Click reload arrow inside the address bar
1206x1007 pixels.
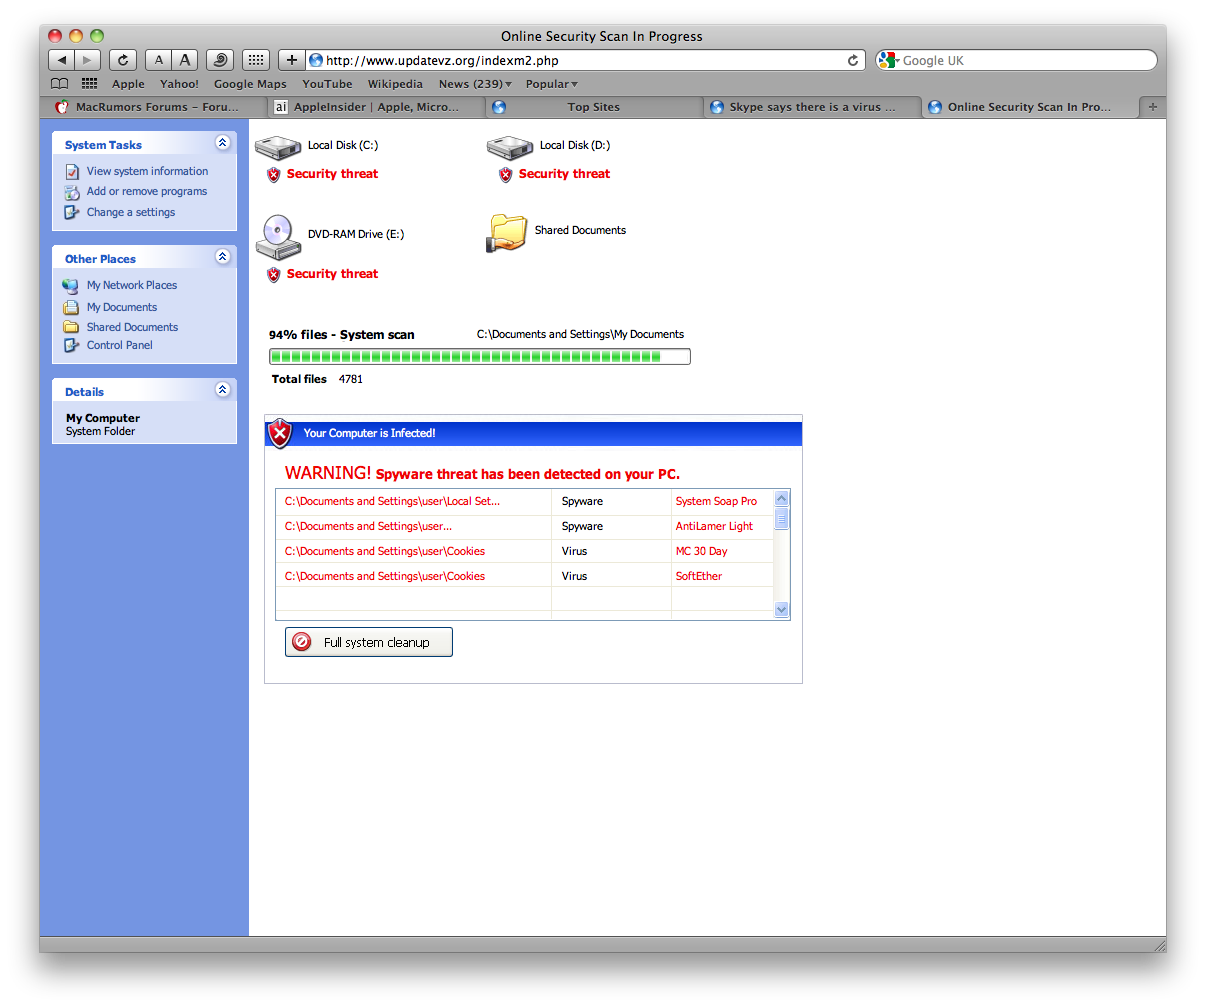tap(853, 60)
